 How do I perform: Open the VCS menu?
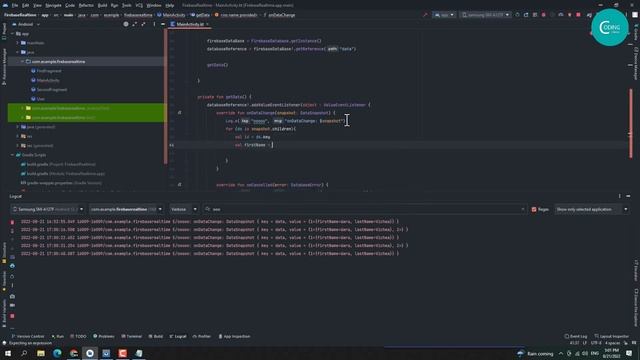pos(139,5)
